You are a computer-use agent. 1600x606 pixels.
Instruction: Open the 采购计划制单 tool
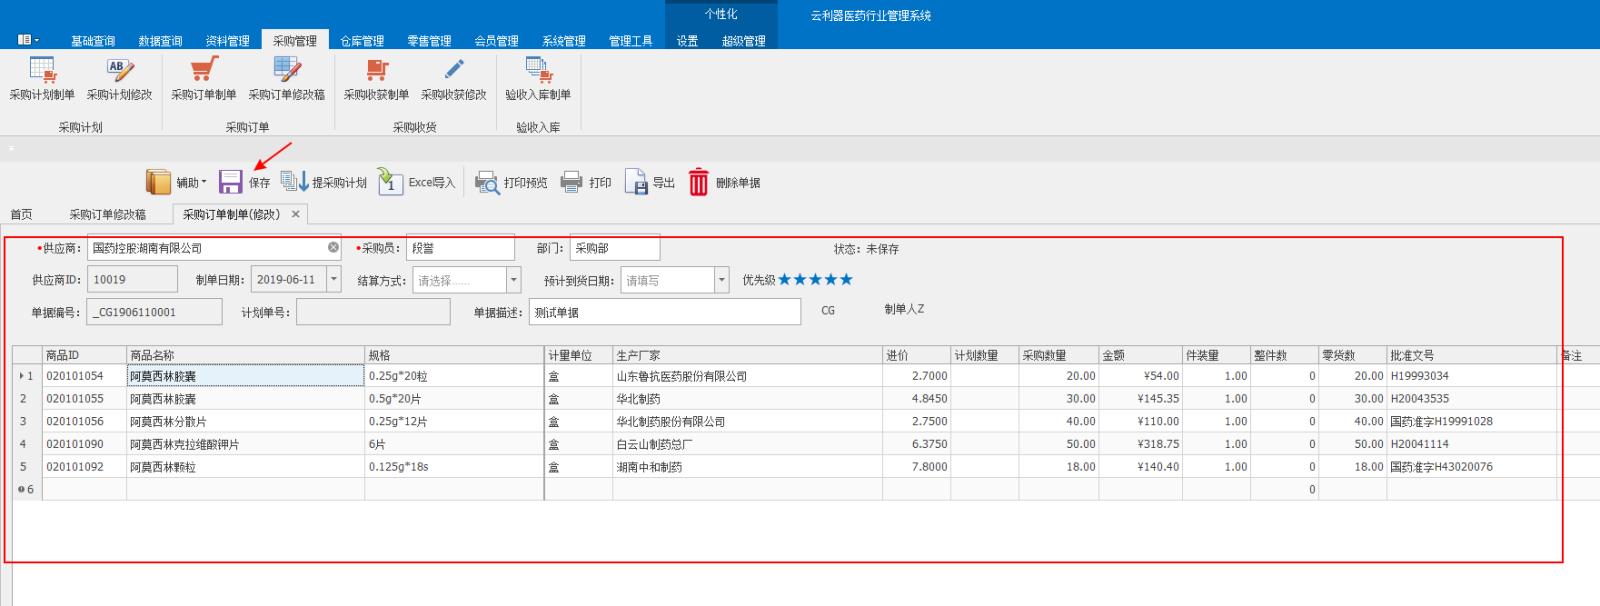(x=42, y=79)
